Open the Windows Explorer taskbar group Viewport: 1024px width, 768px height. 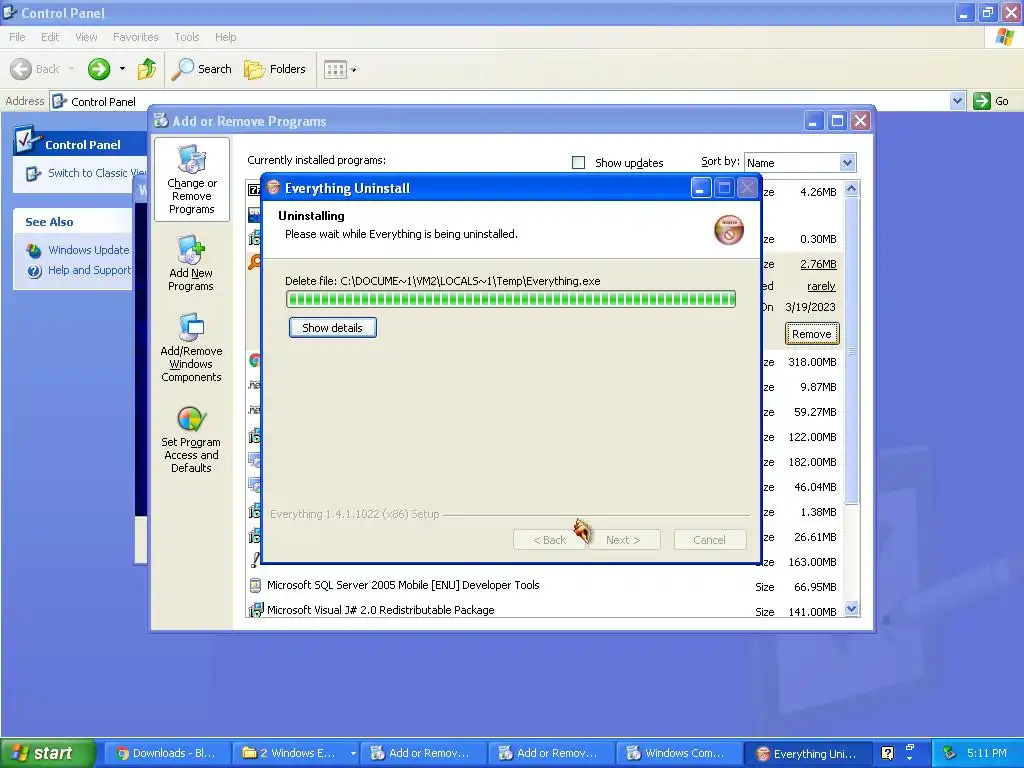point(297,753)
